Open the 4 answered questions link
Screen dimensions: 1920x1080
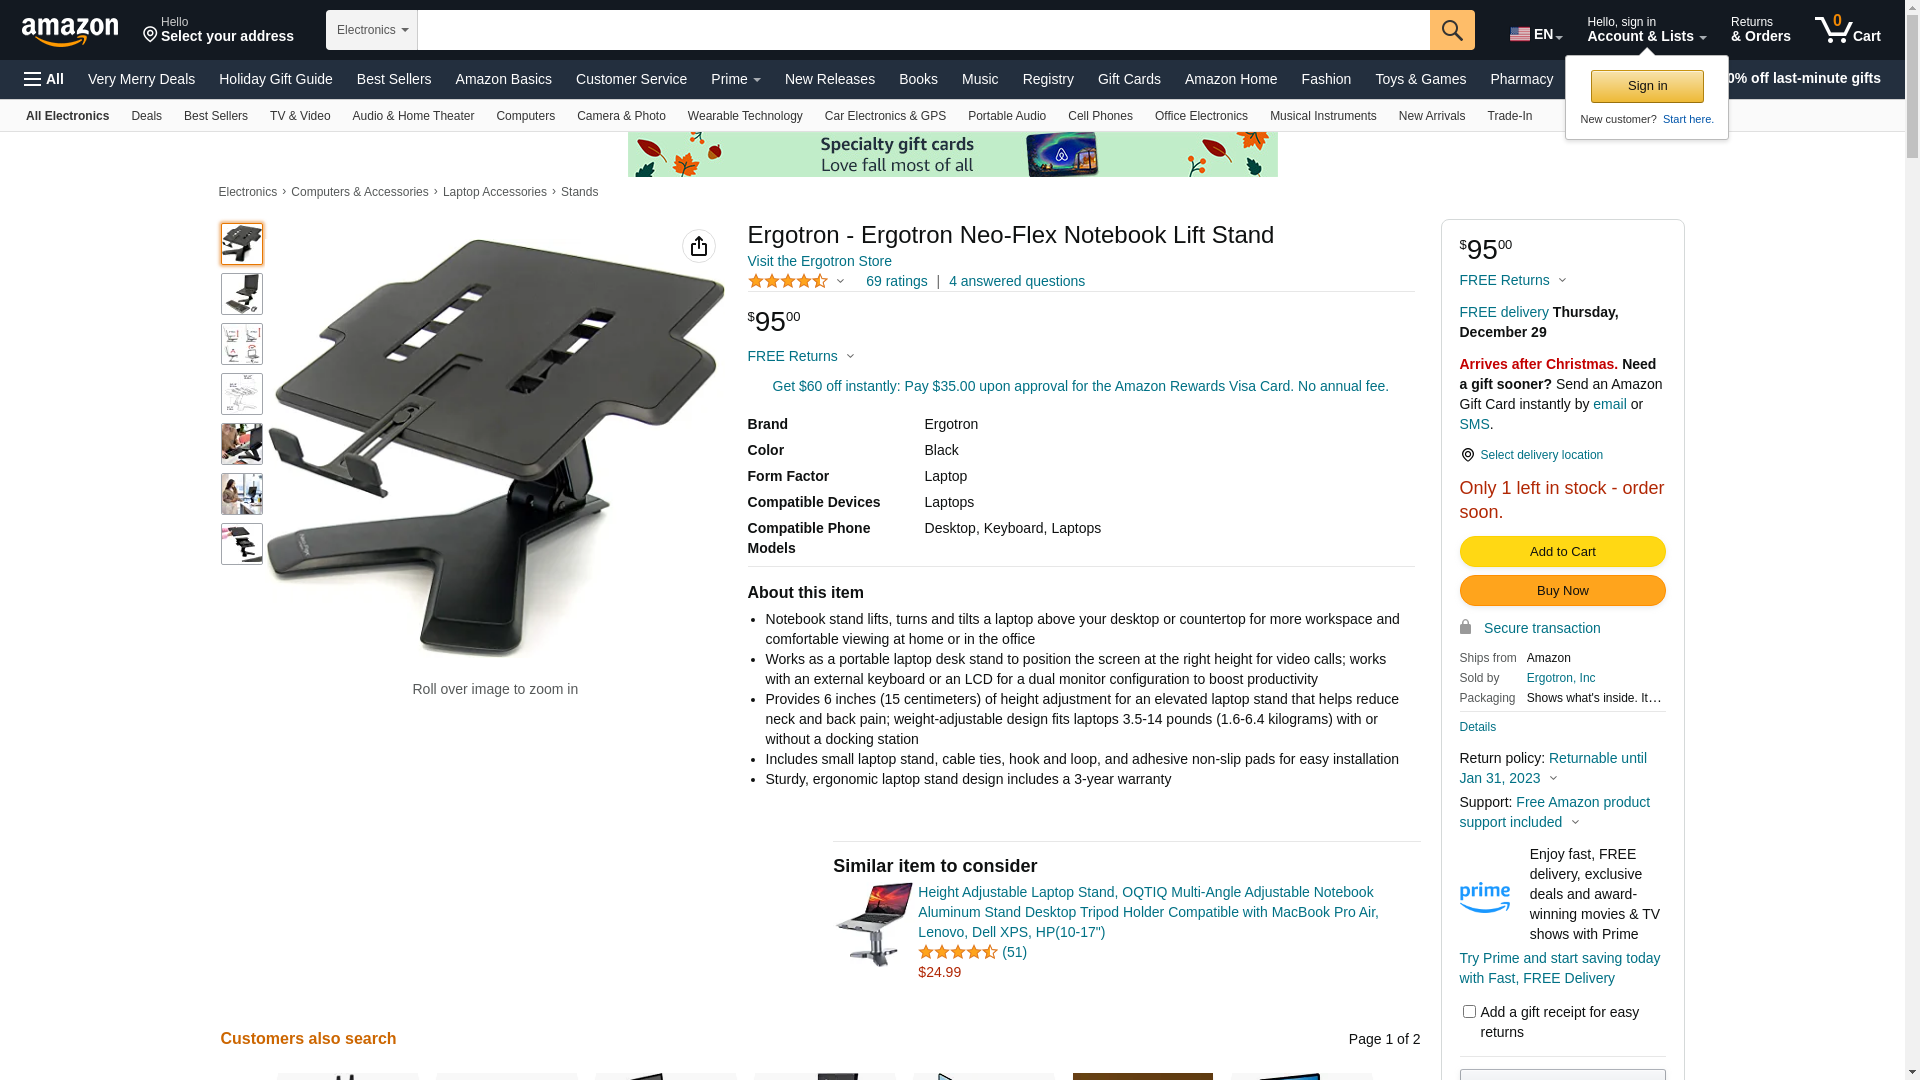(x=1017, y=281)
